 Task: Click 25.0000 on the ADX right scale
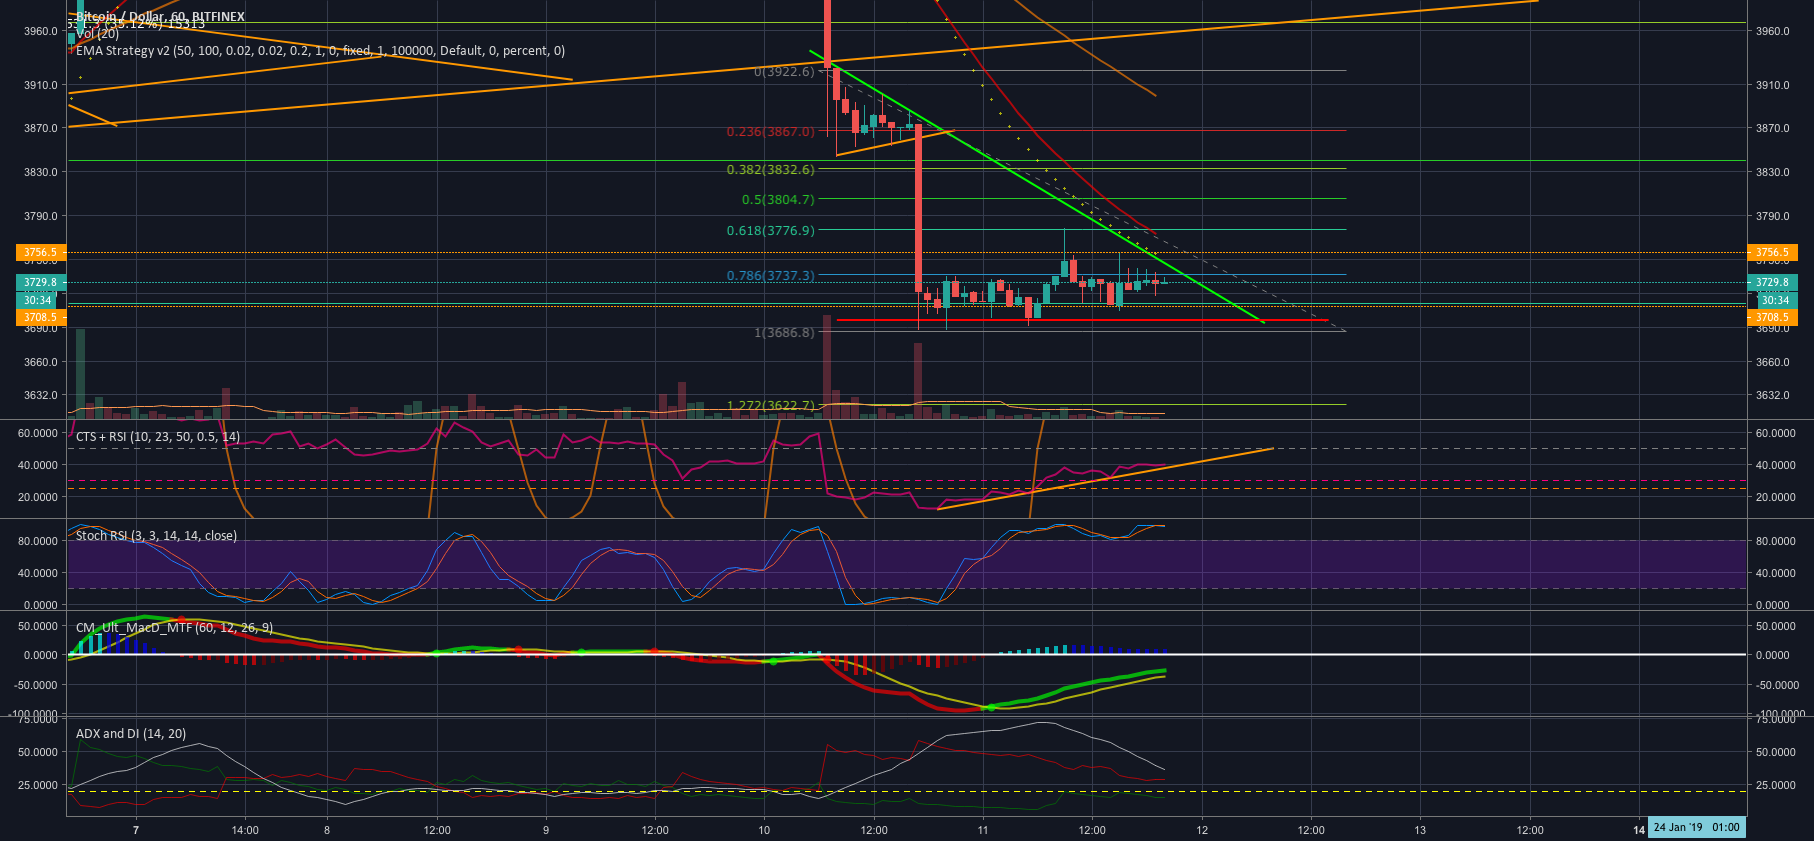tap(1775, 785)
